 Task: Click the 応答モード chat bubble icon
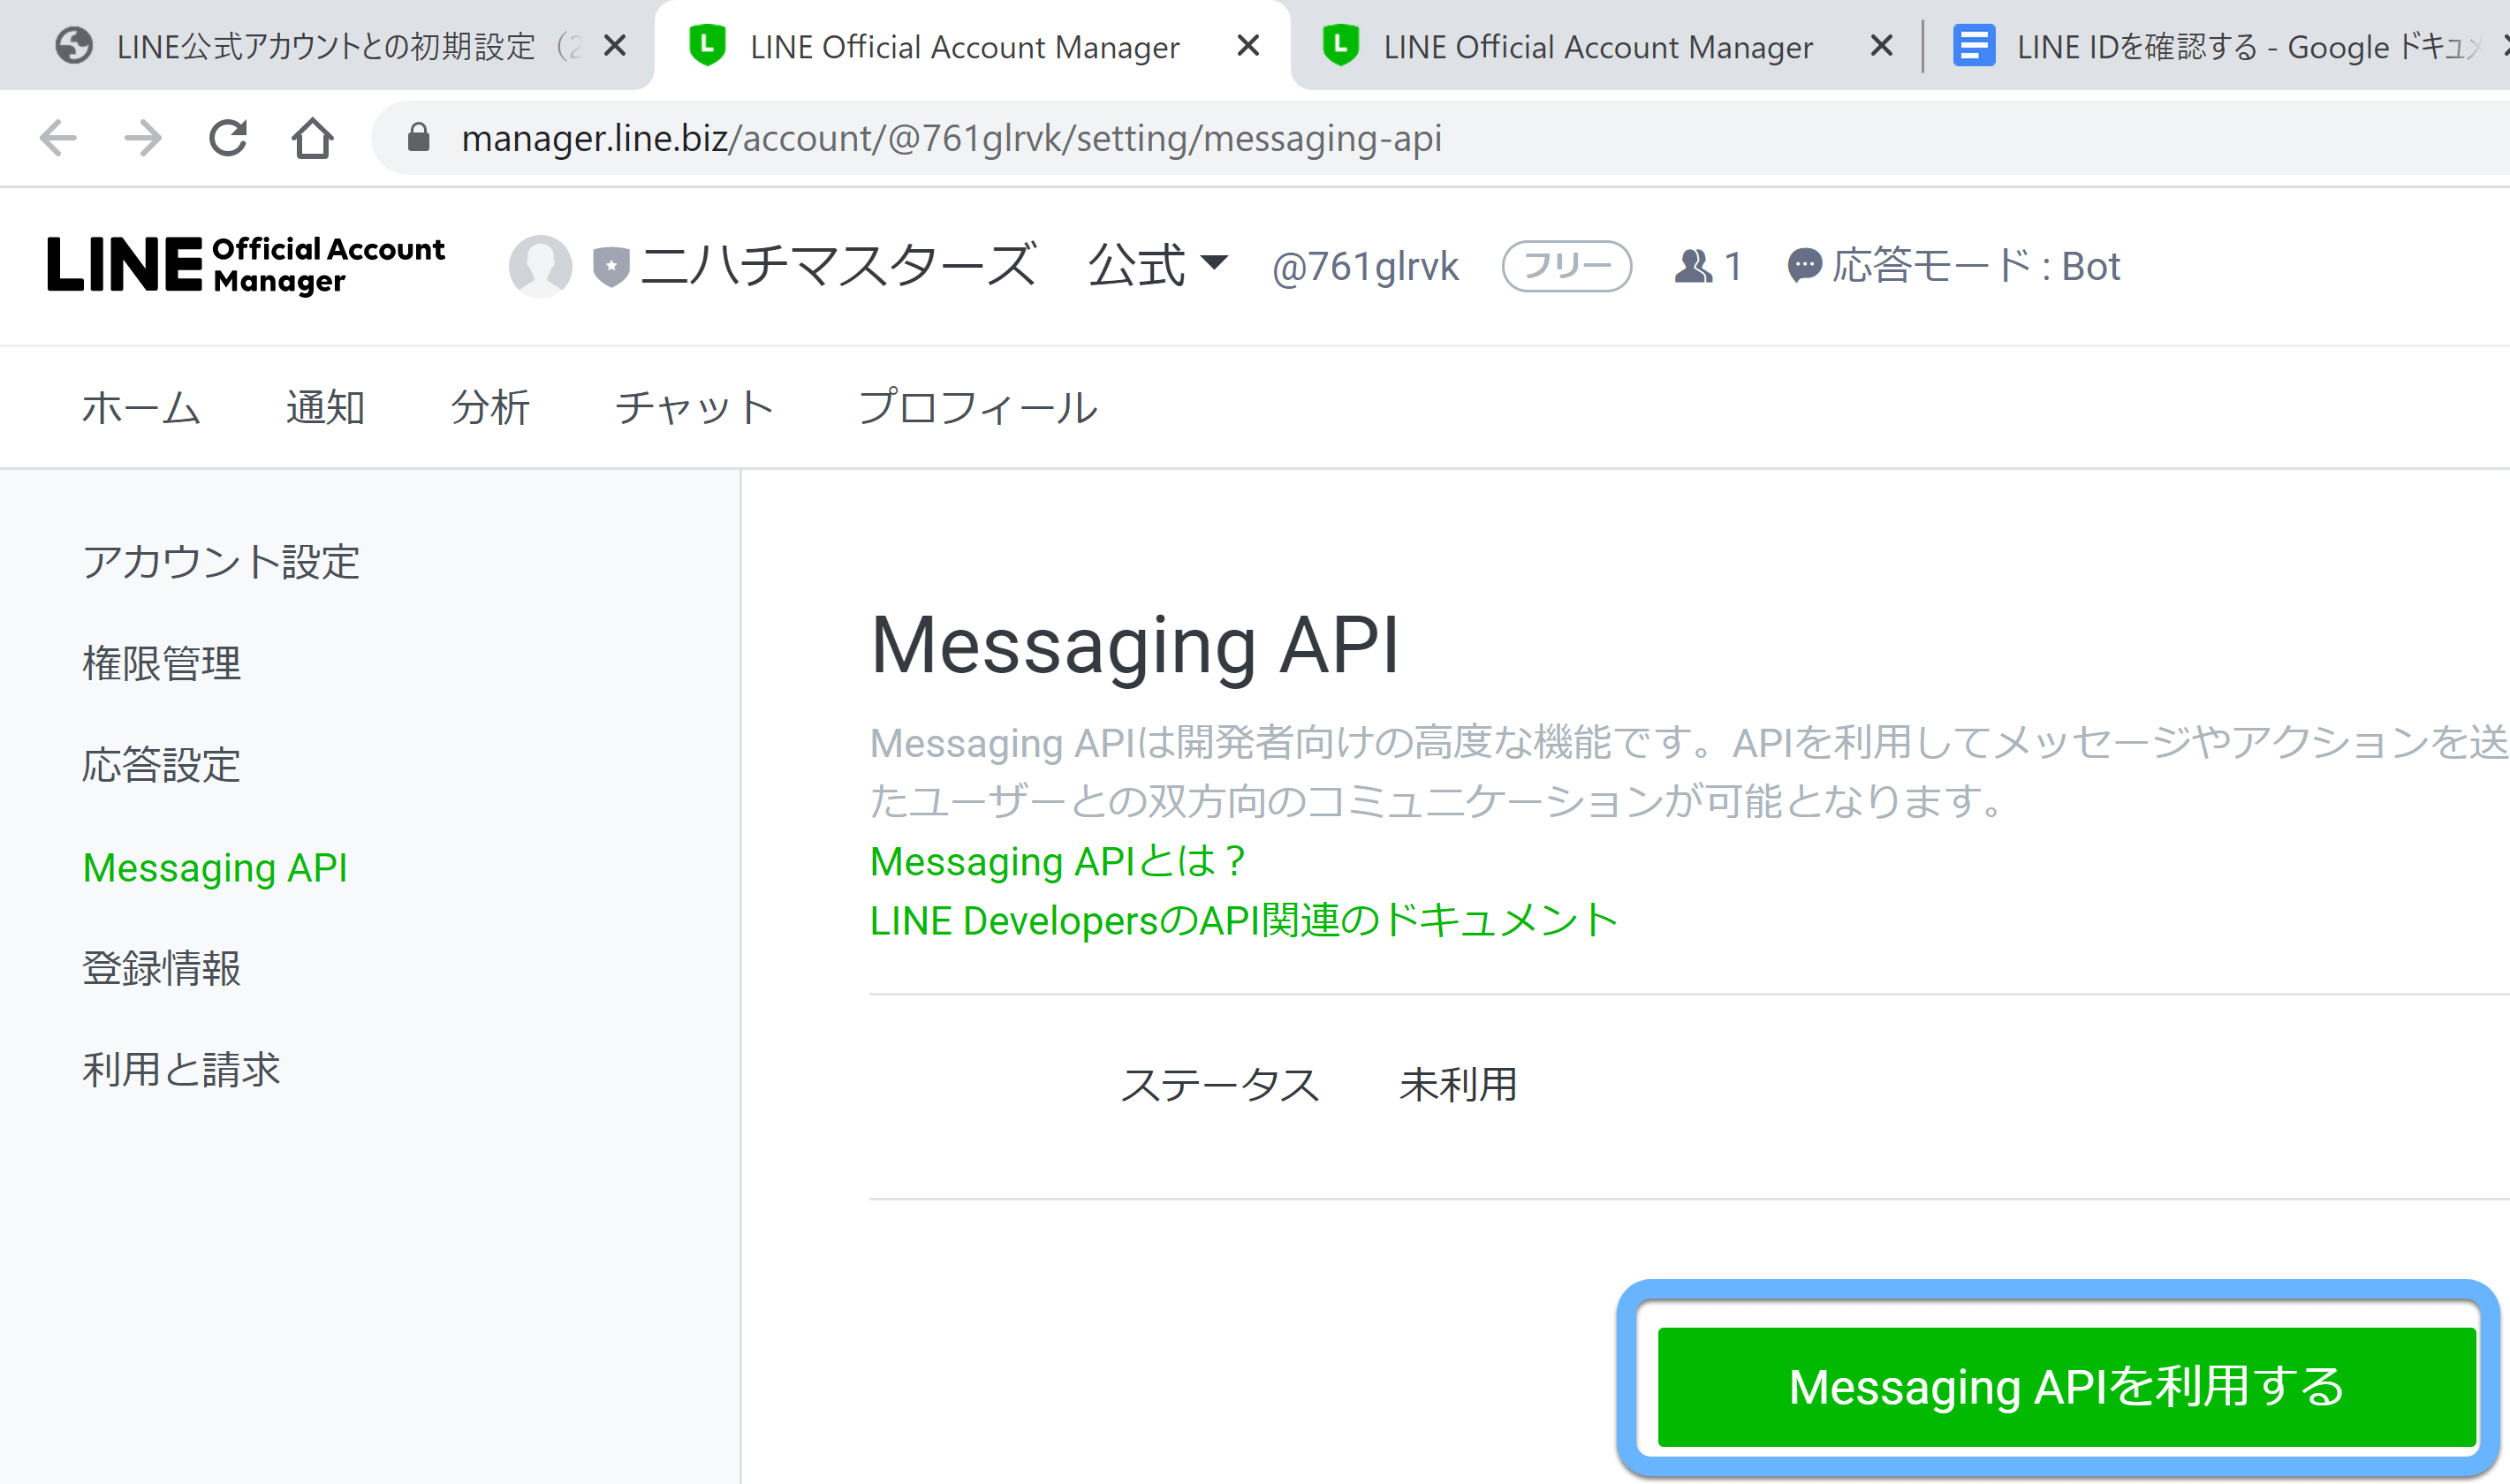pyautogui.click(x=1804, y=266)
